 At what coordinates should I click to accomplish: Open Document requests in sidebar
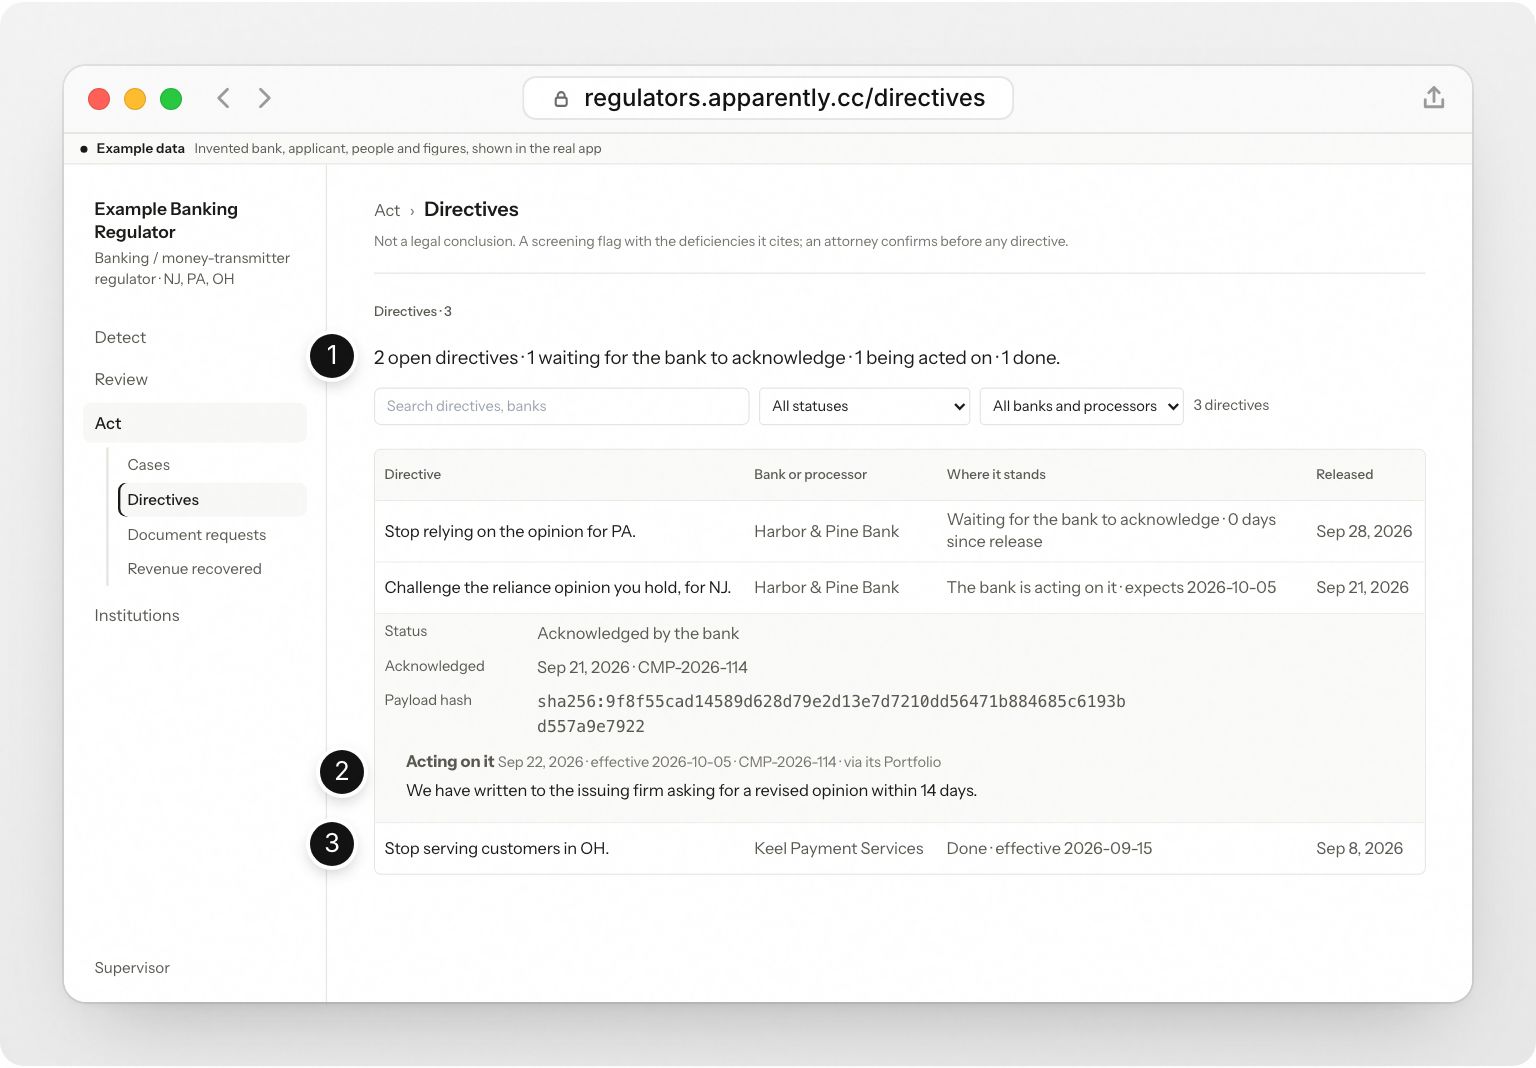(197, 535)
